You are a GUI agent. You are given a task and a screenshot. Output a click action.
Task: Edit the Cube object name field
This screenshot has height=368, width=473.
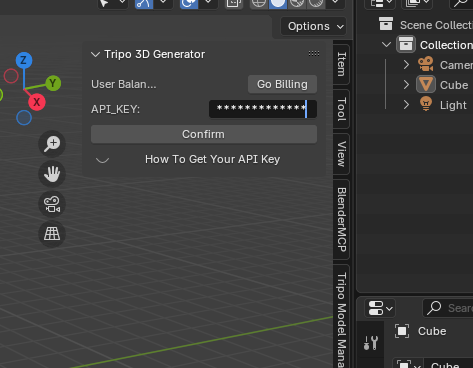tap(448, 364)
